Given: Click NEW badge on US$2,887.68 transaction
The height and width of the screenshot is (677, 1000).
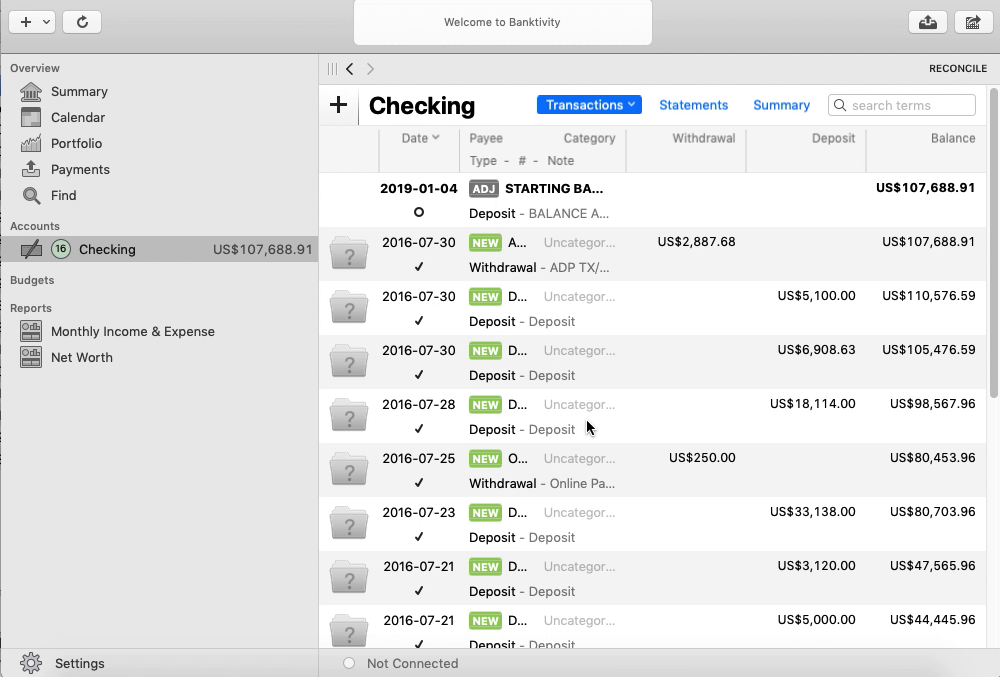Looking at the screenshot, I should (485, 243).
